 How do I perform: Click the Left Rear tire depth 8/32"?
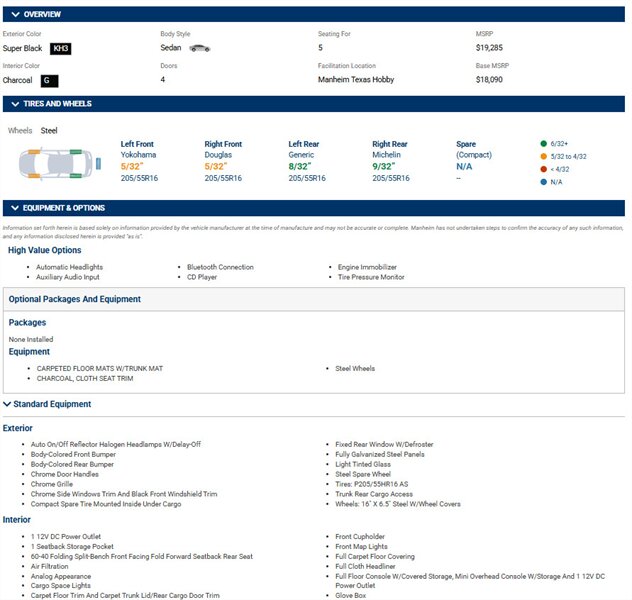[x=300, y=167]
